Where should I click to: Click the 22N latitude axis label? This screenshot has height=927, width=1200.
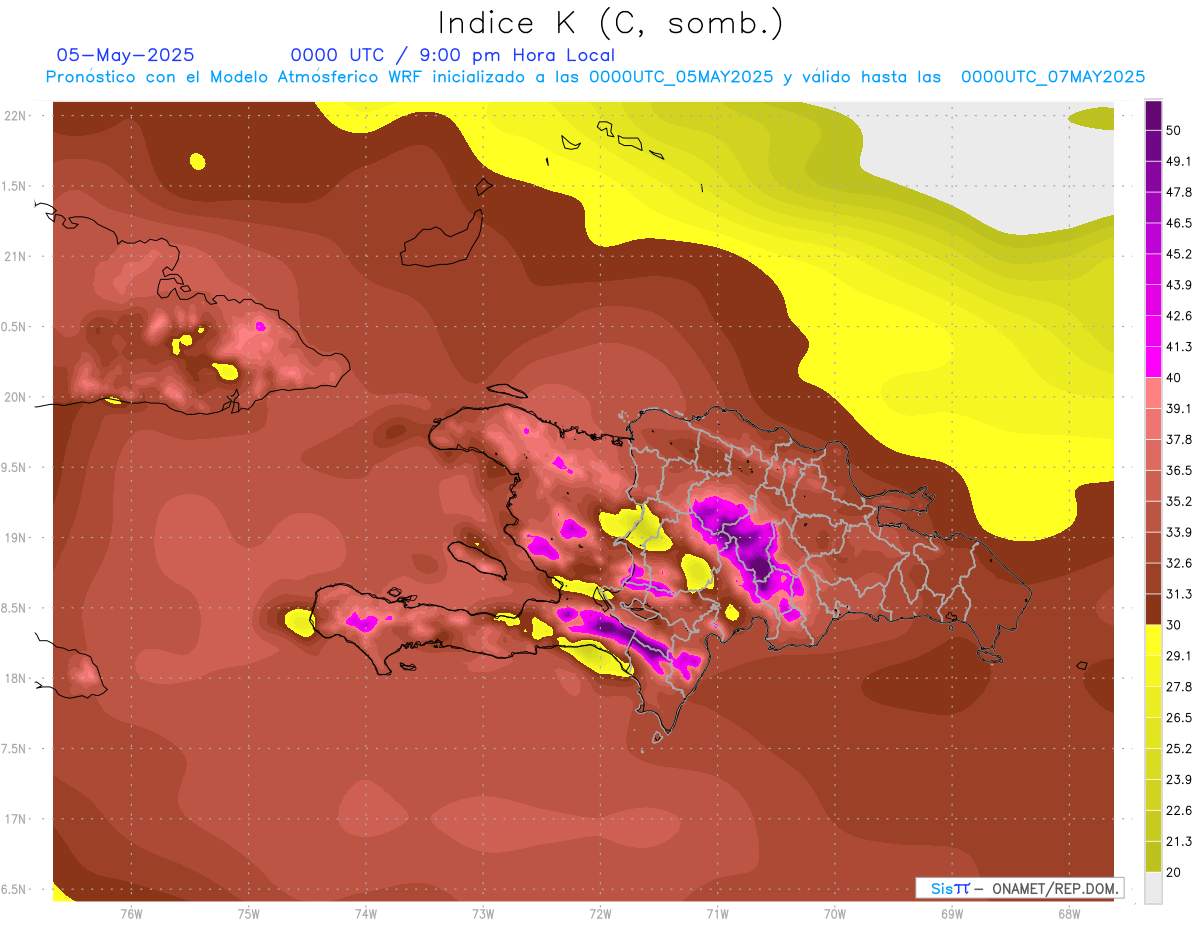tap(17, 115)
